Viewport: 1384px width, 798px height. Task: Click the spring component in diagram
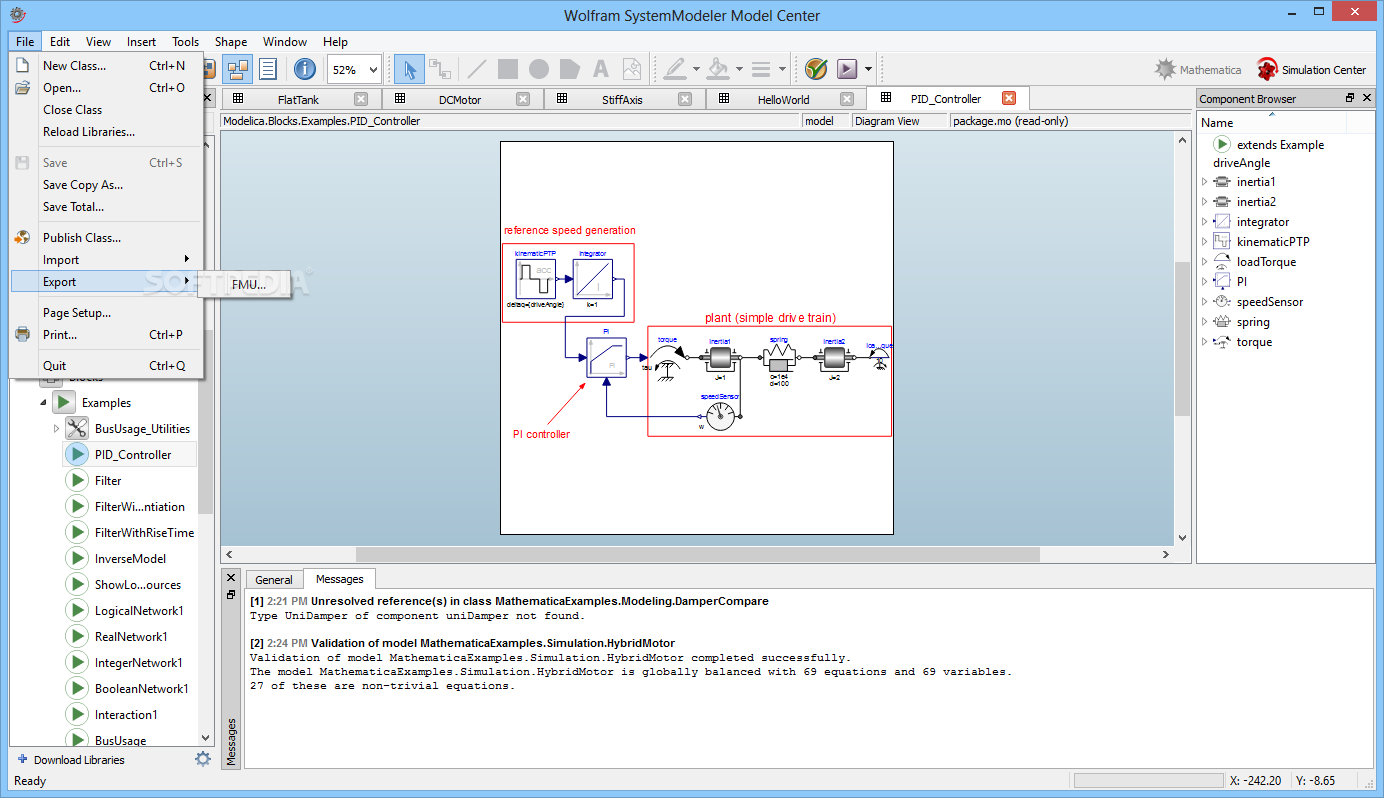(777, 358)
